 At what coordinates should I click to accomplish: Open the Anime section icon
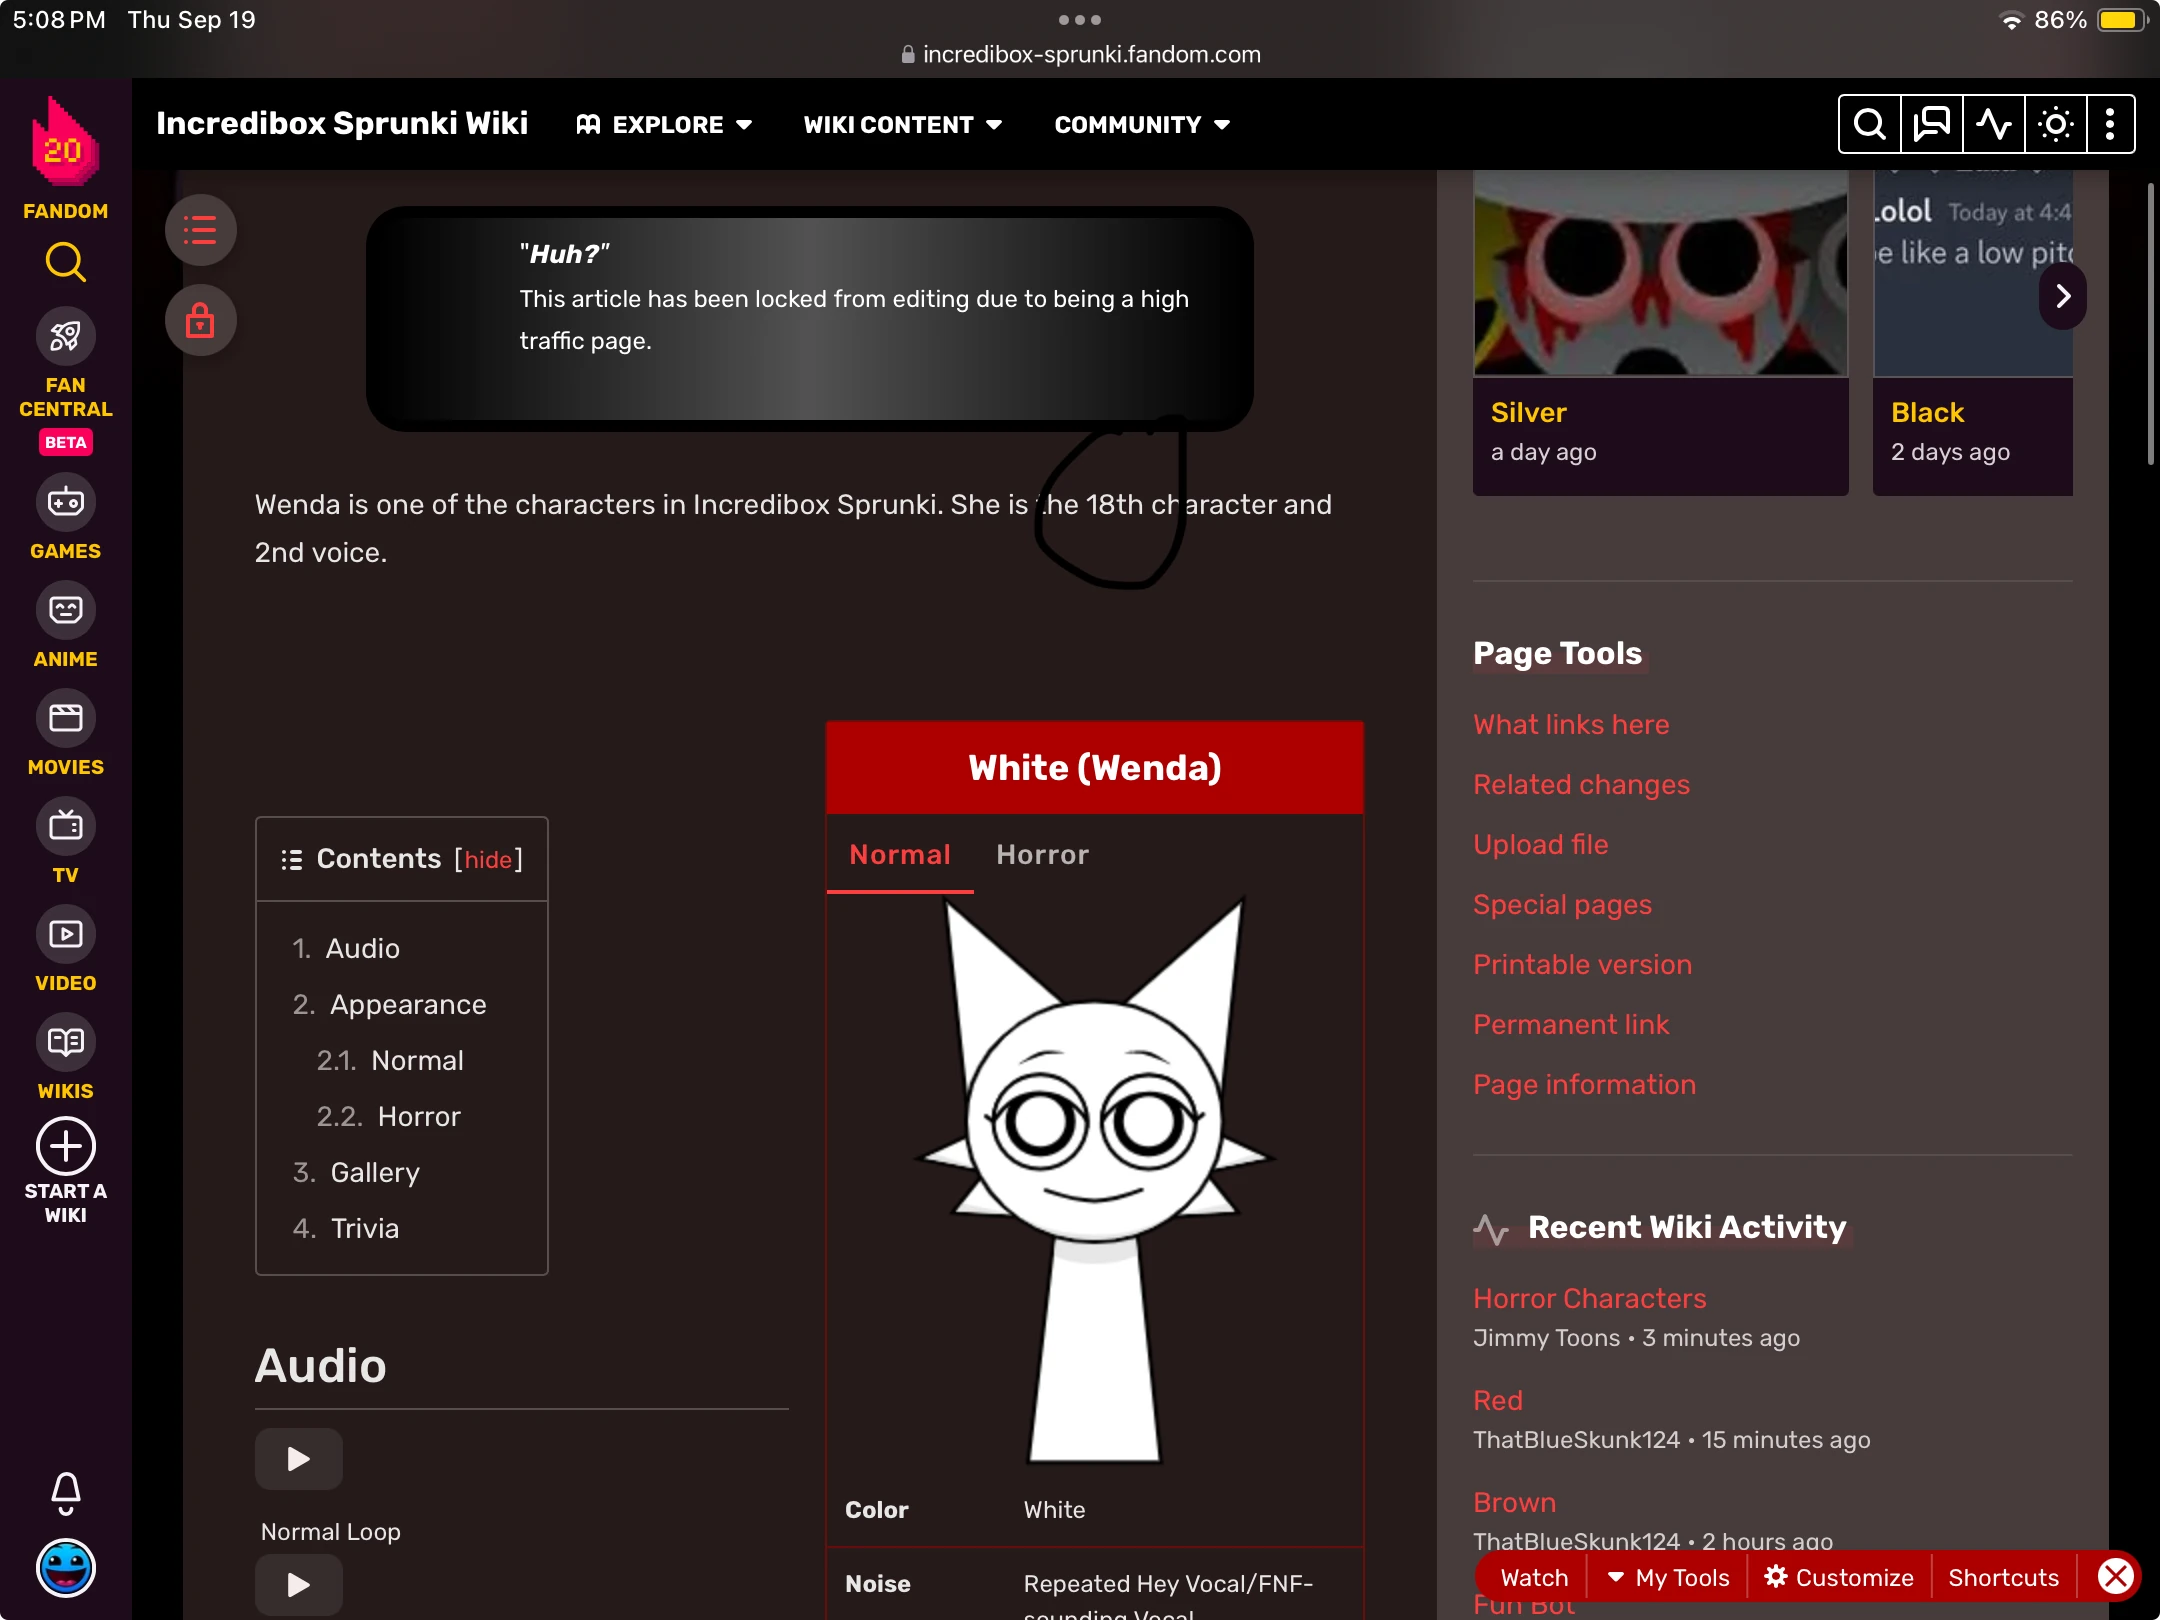click(65, 610)
